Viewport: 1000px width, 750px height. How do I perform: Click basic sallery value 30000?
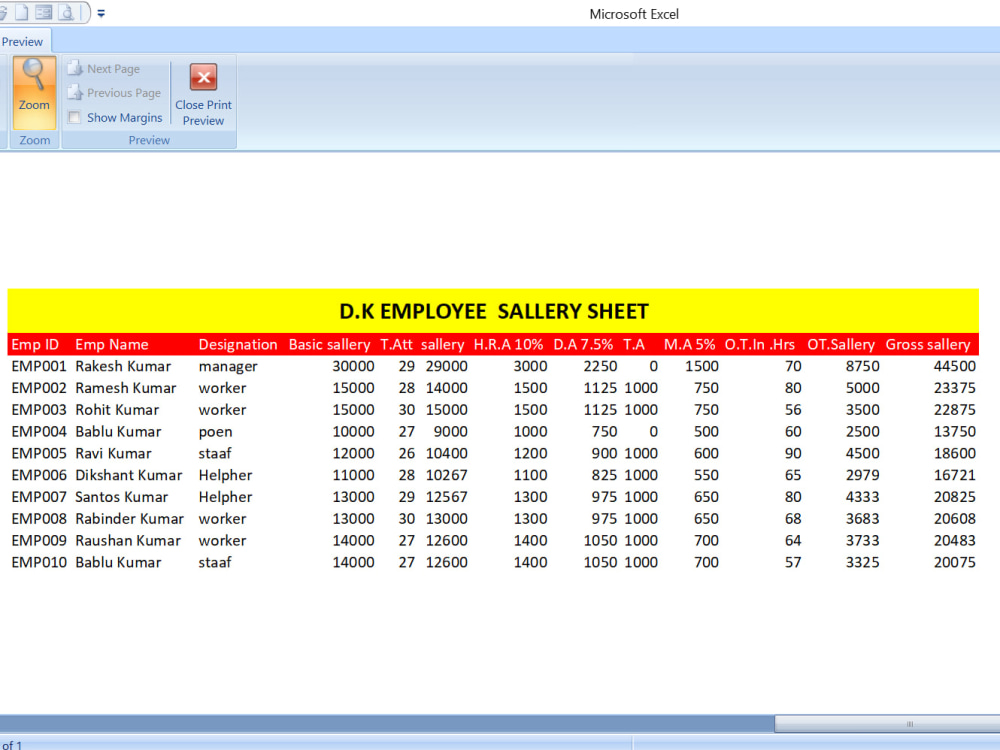click(x=353, y=366)
